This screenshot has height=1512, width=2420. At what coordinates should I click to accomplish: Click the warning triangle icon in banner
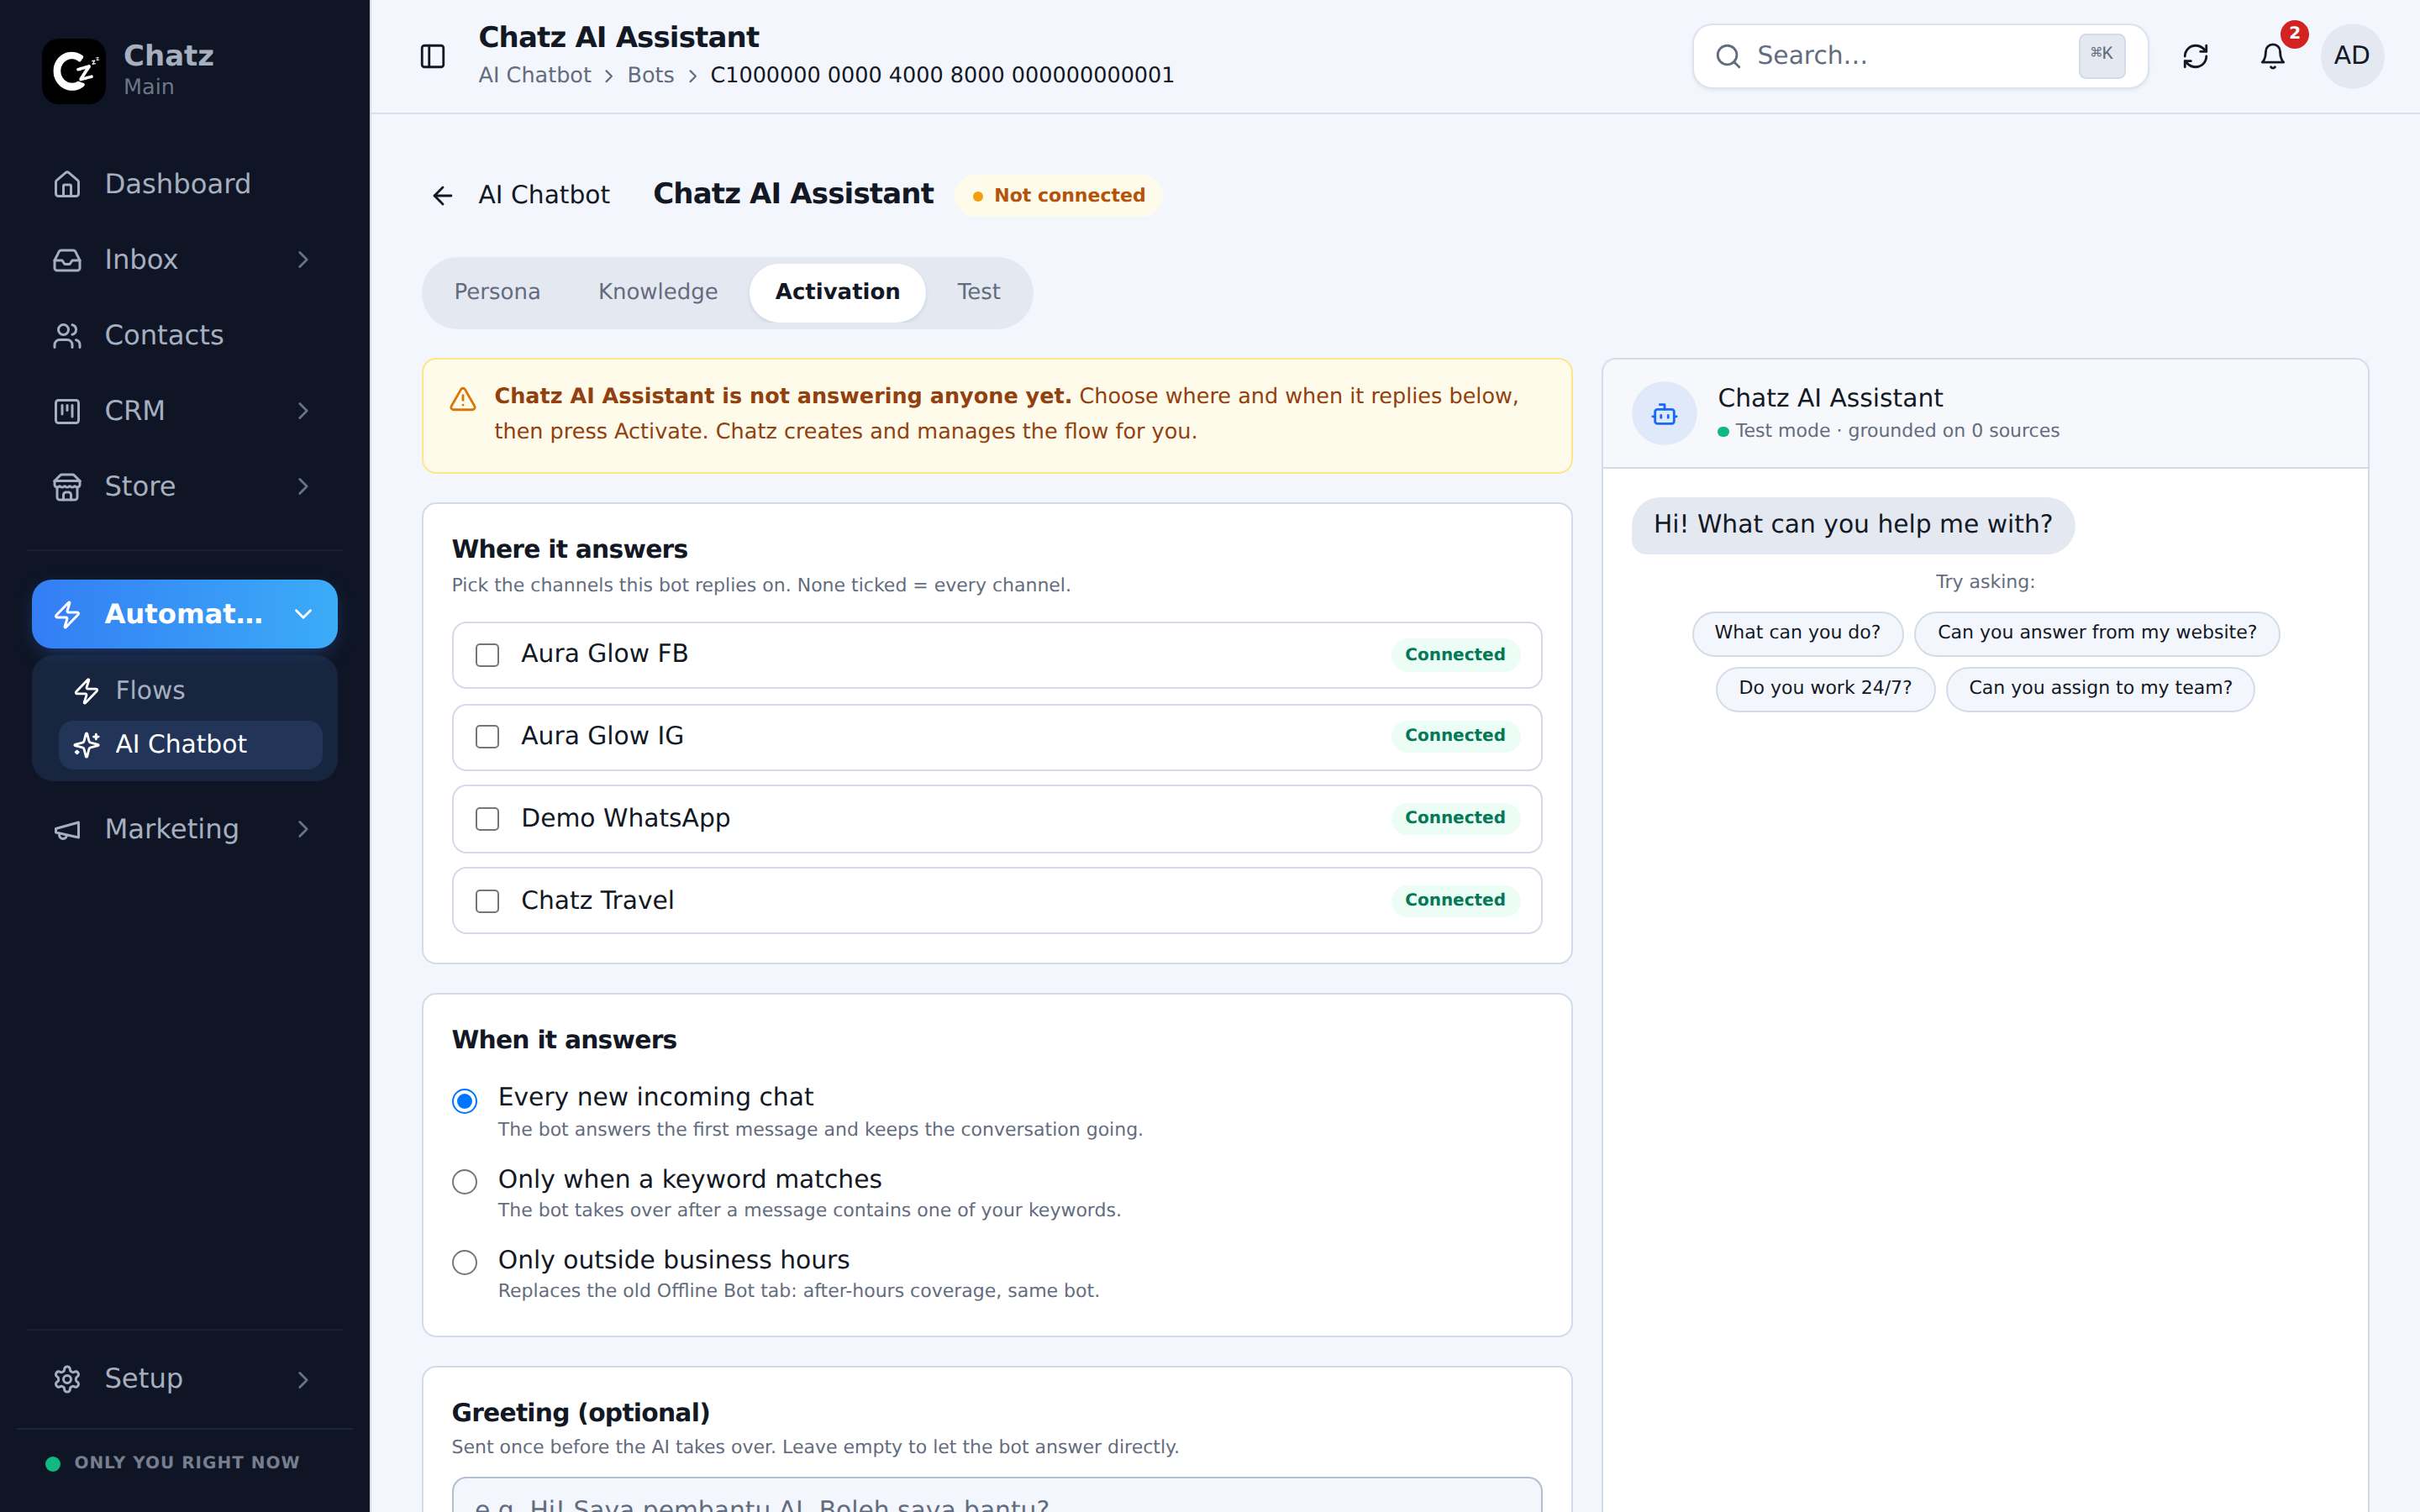click(x=463, y=399)
